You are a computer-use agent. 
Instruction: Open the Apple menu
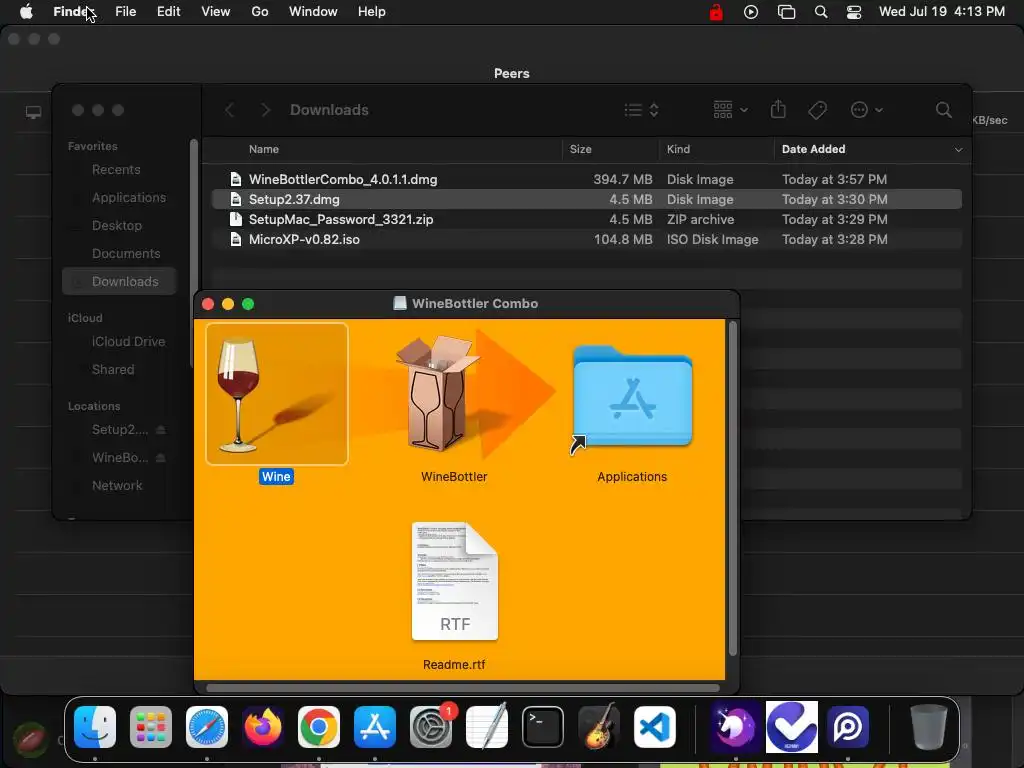pos(25,12)
